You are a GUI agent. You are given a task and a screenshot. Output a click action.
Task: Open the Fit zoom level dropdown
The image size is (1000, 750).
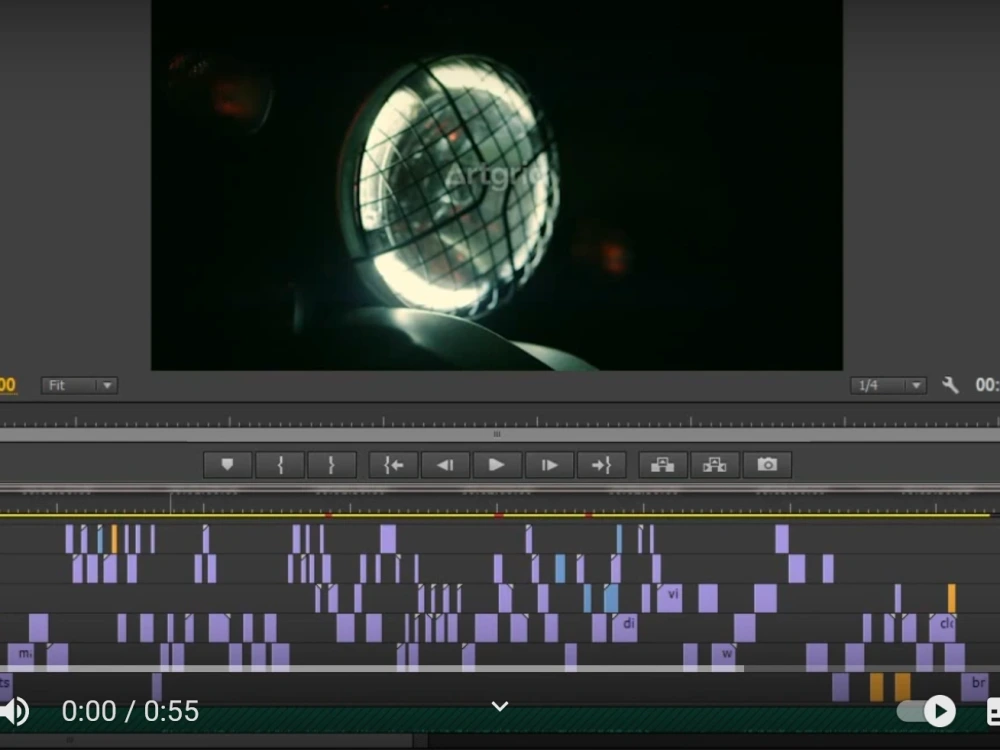pyautogui.click(x=79, y=385)
